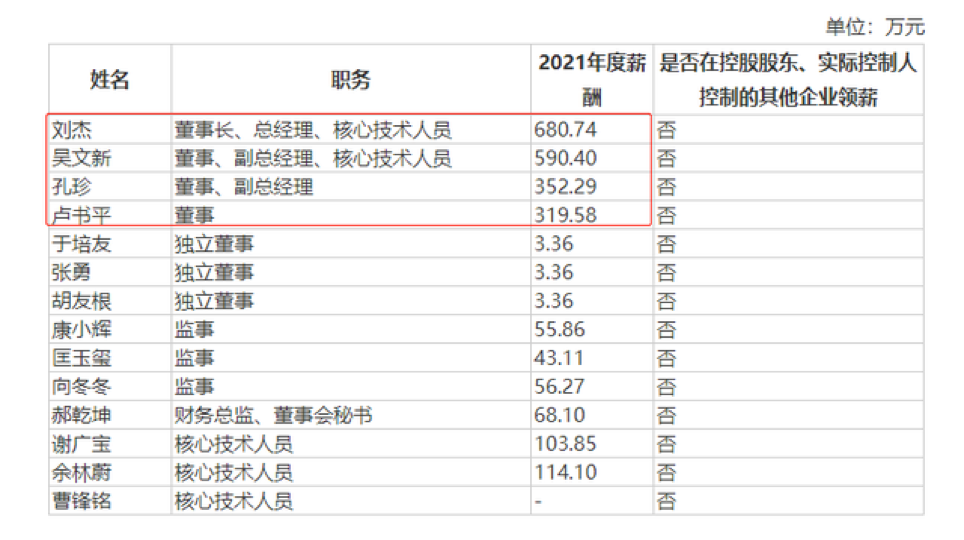This screenshot has height=540, width=964.
Task: Select 胡友根's position 独立董事
Action: (x=214, y=301)
